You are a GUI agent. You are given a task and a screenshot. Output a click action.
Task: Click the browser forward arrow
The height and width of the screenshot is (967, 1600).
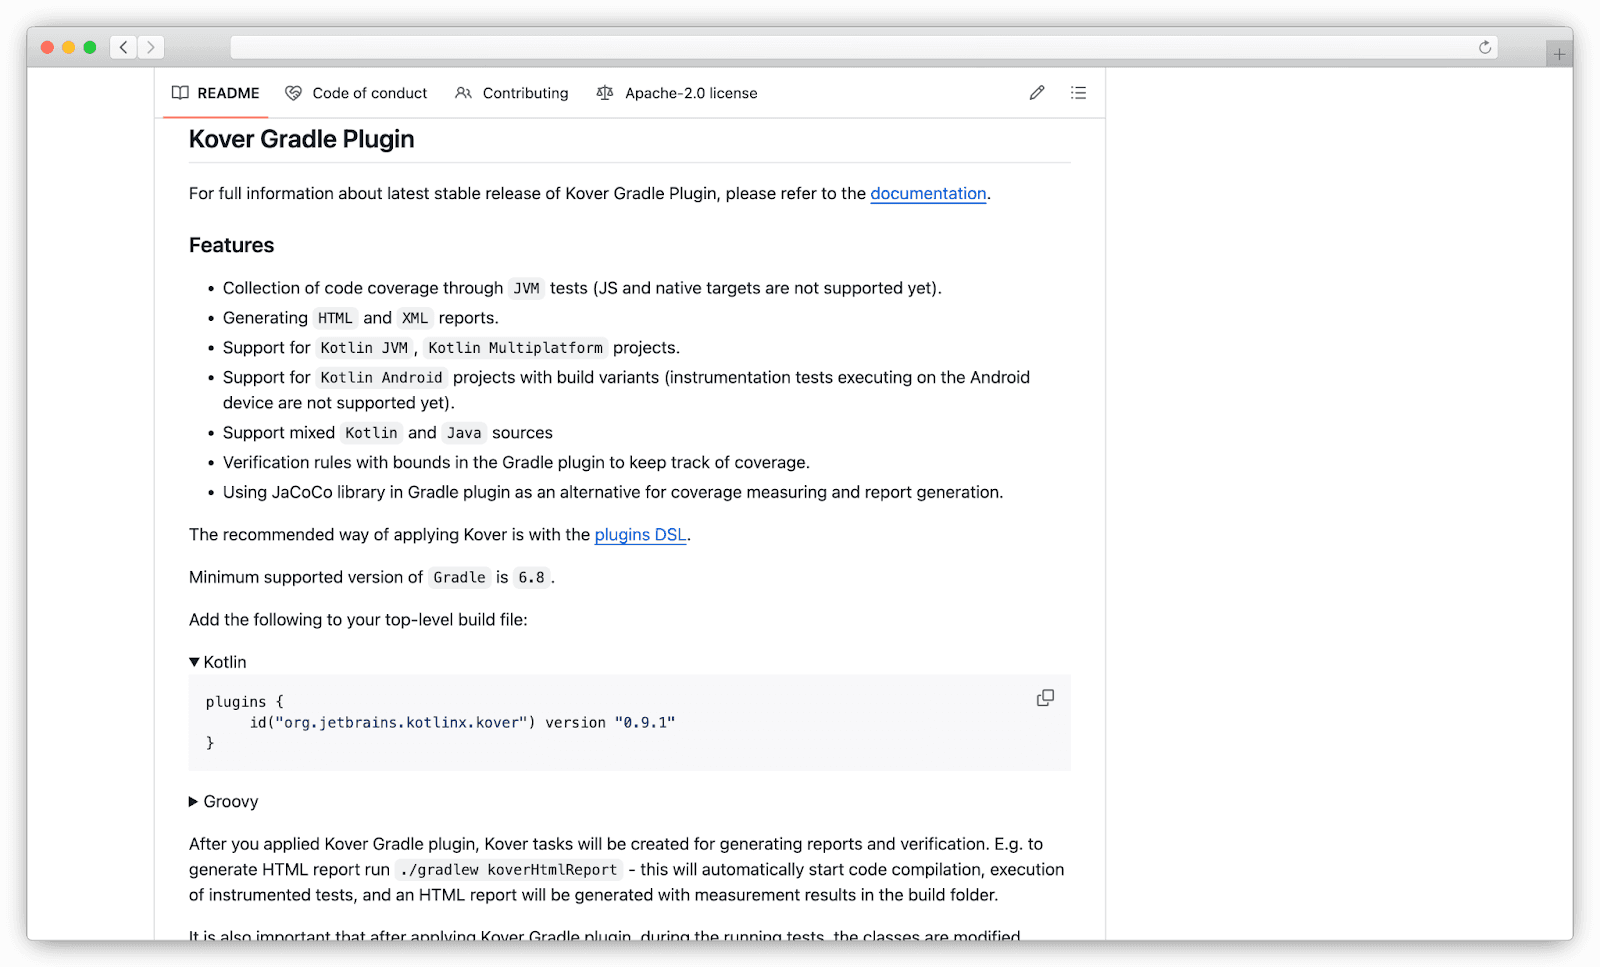[x=151, y=46]
